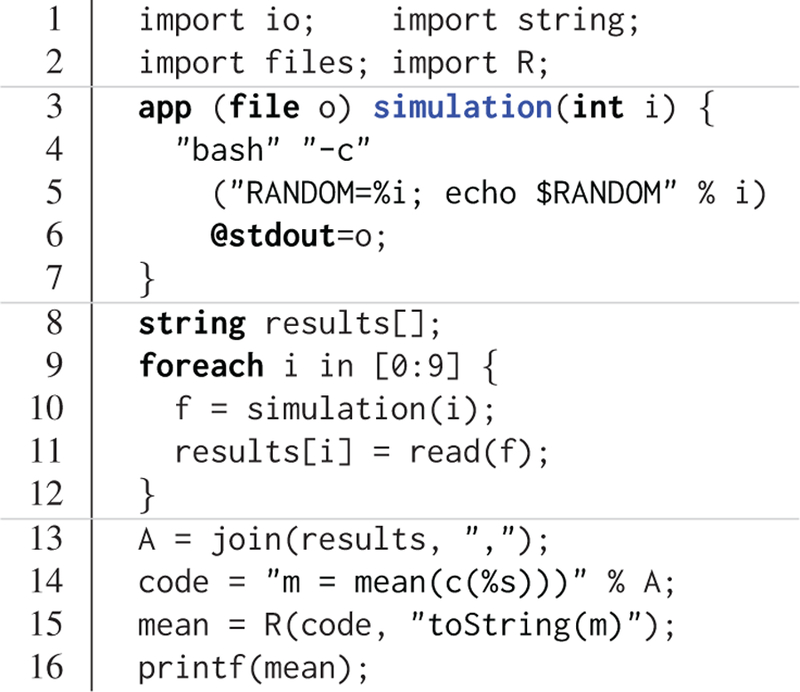Click the "printf(mean);" statement
800x692 pixels.
(245, 668)
